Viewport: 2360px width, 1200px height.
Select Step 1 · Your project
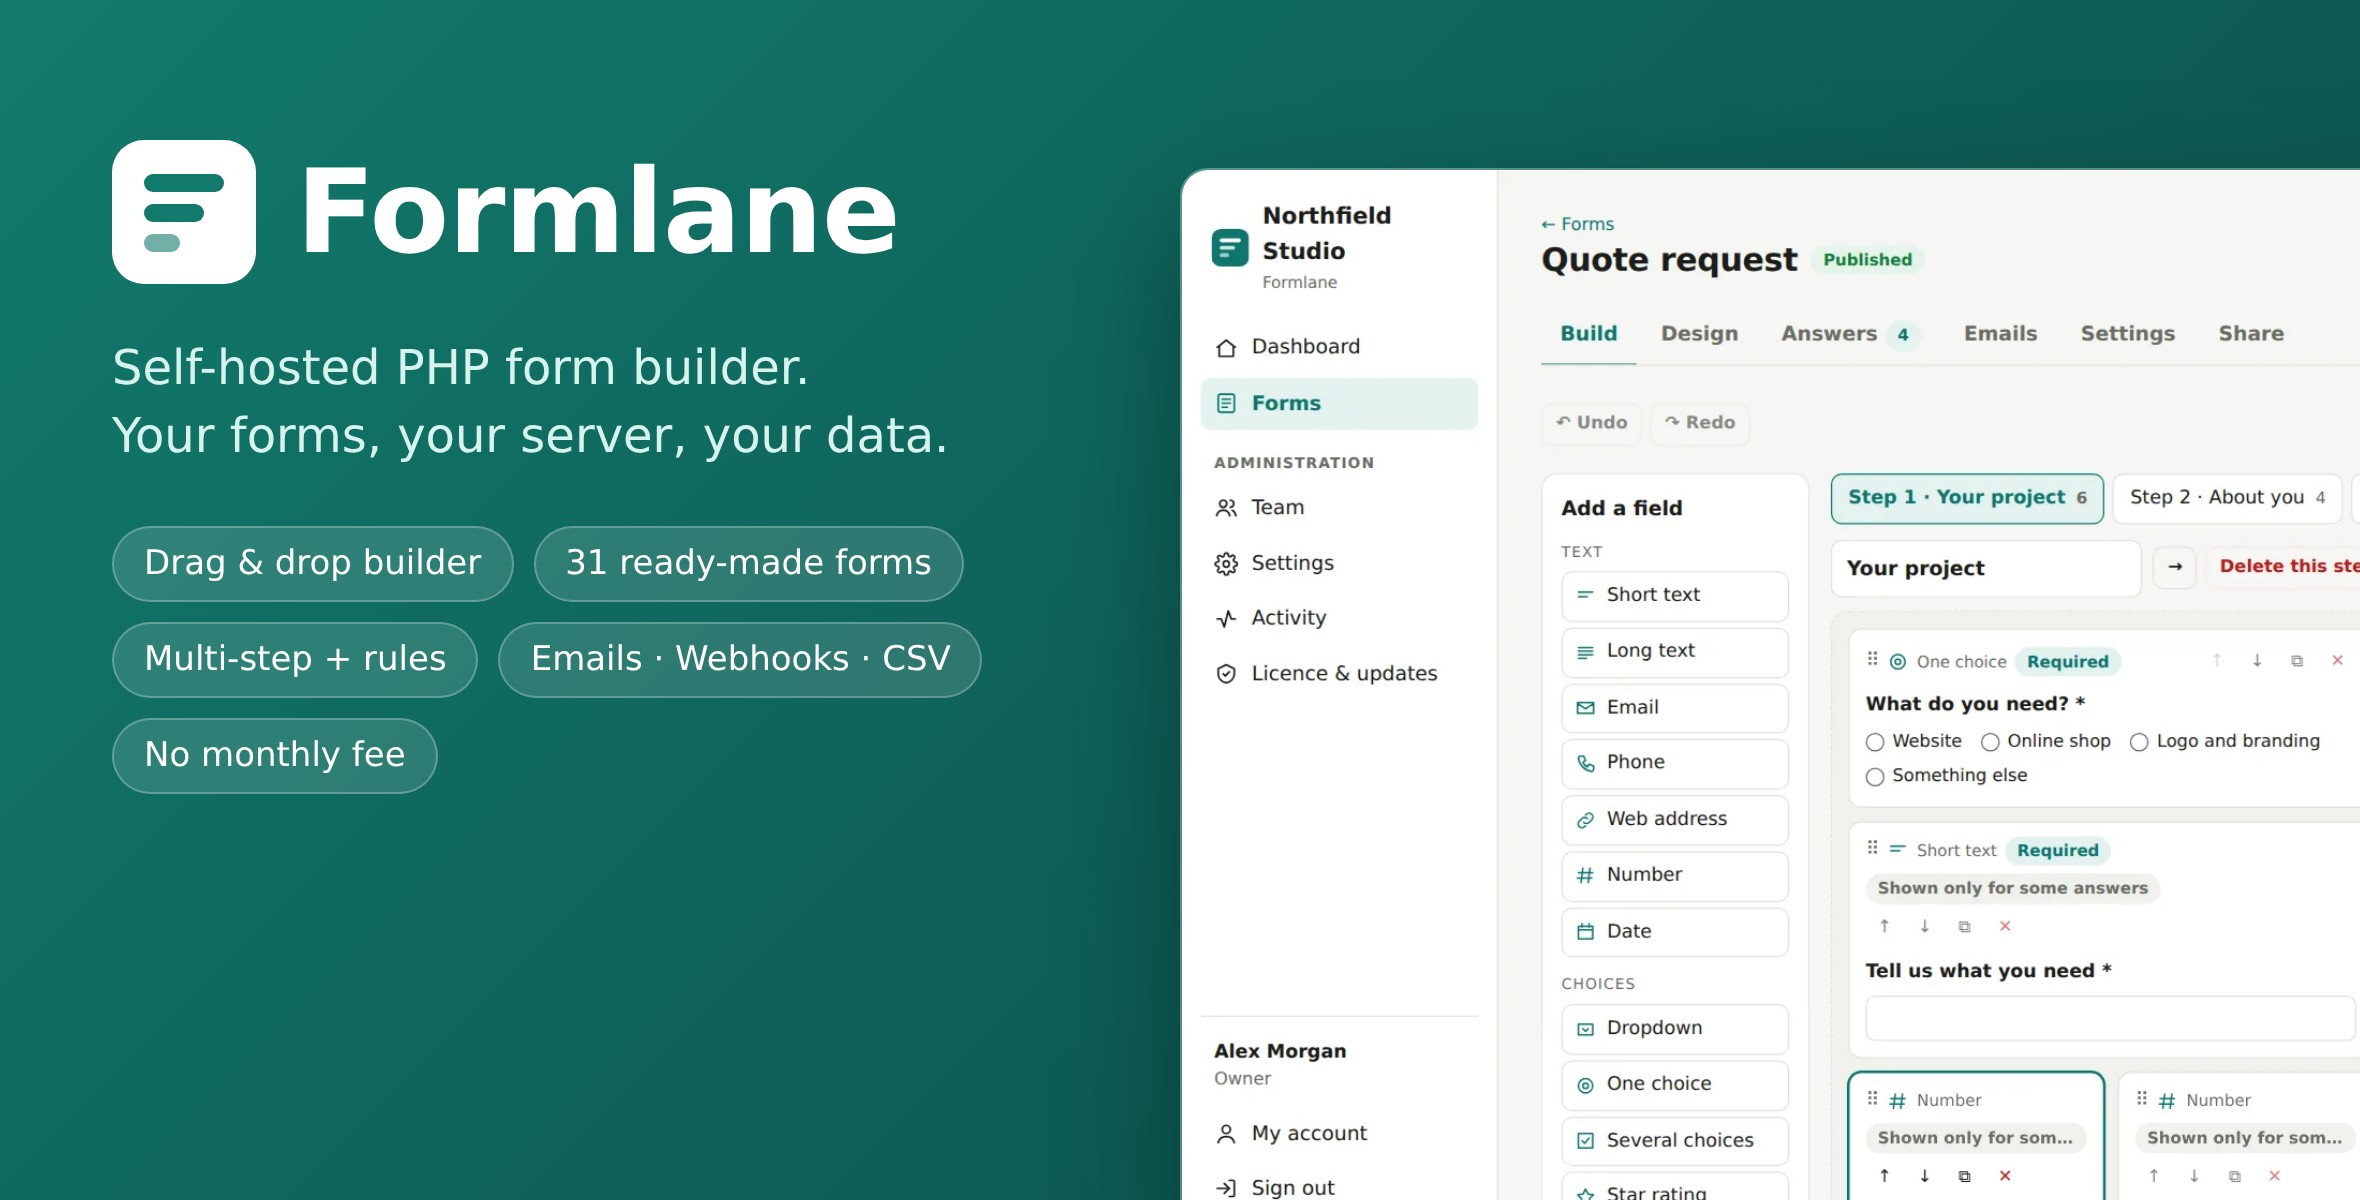(x=1967, y=498)
